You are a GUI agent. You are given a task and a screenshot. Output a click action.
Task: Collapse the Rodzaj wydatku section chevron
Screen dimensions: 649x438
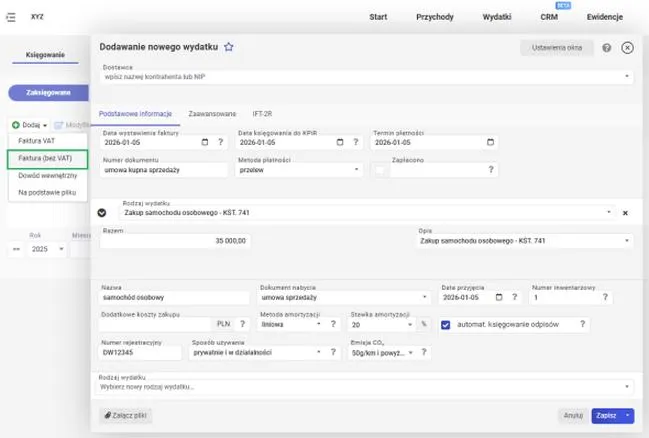coord(101,212)
